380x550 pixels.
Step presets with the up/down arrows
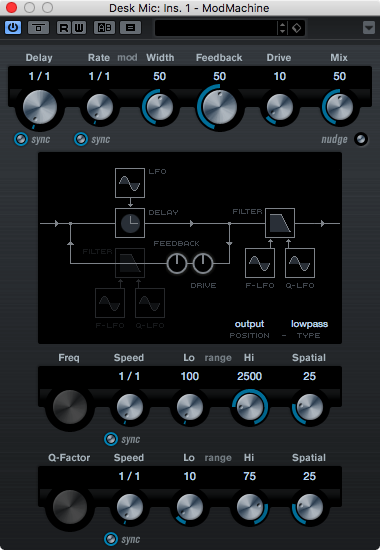click(282, 28)
